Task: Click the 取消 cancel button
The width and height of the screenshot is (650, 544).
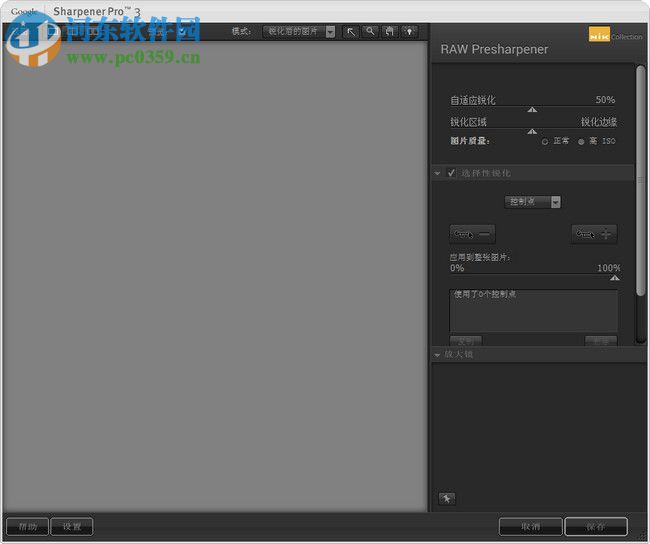Action: click(x=531, y=527)
